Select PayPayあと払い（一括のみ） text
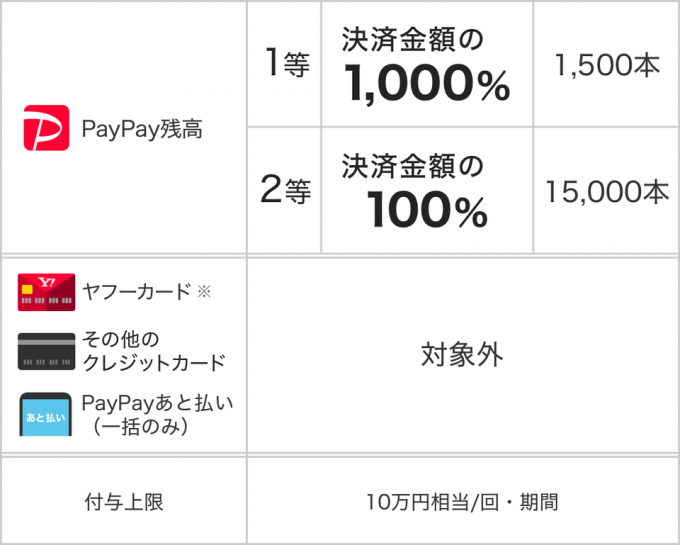Image resolution: width=680 pixels, height=545 pixels. 157,414
